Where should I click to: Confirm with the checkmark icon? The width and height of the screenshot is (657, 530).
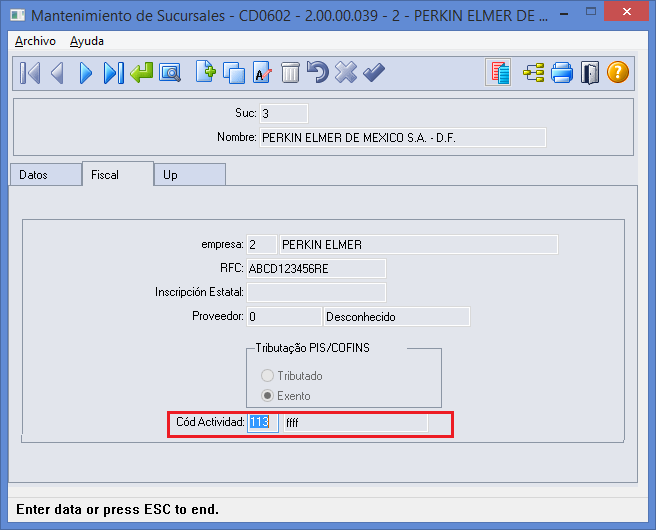(x=374, y=72)
